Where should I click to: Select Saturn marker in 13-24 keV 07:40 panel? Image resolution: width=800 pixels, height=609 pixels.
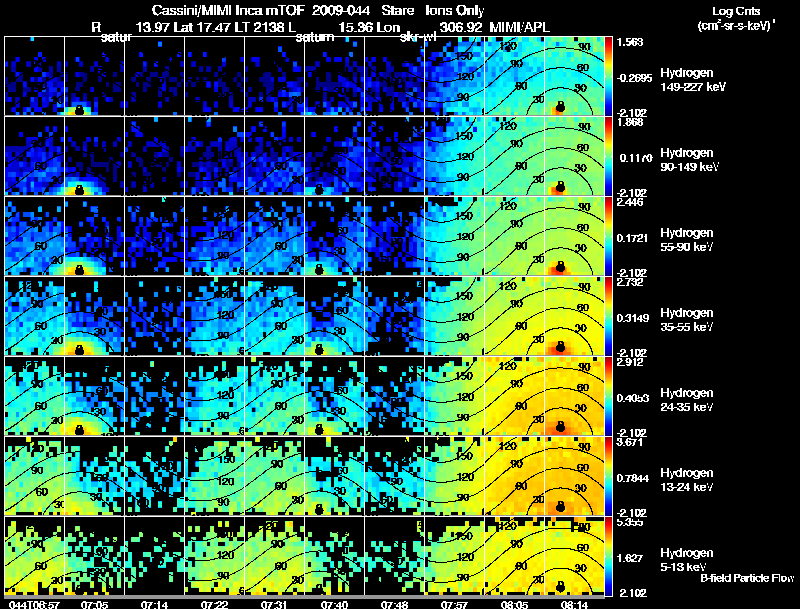pos(319,509)
